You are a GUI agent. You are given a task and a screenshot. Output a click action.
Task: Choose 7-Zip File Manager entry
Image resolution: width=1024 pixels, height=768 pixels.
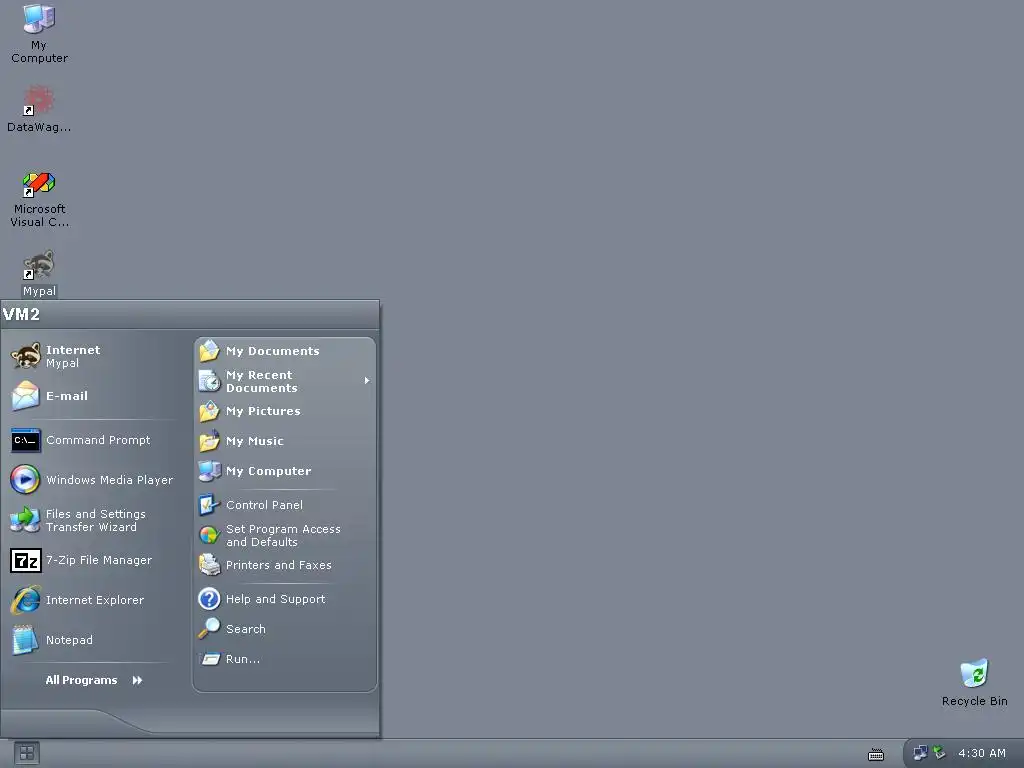click(95, 560)
